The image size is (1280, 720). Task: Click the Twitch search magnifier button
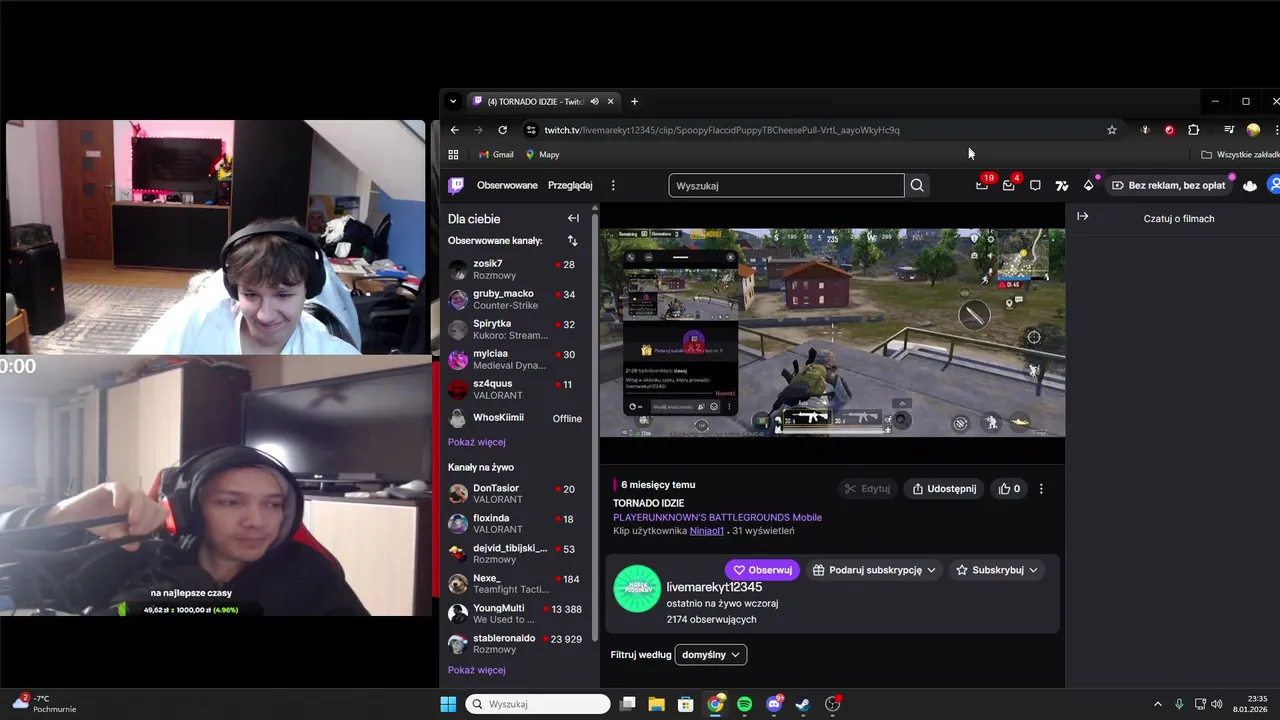(917, 185)
